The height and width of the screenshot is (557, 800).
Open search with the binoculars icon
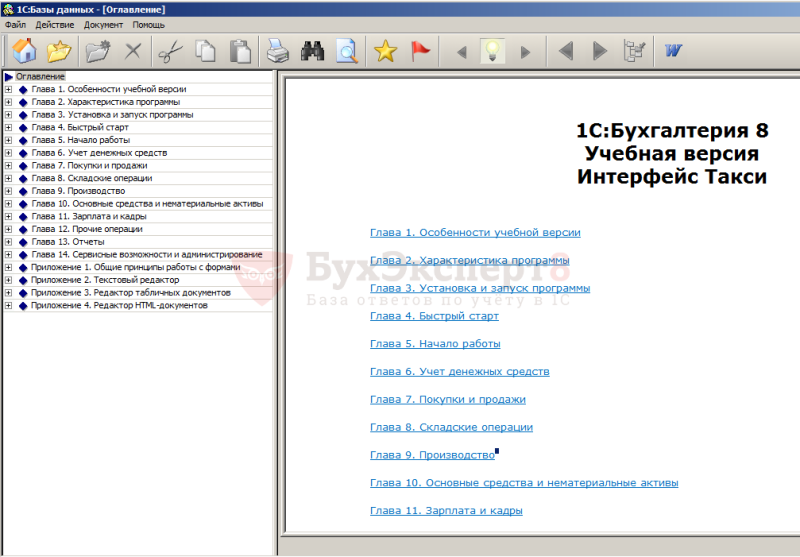click(x=312, y=50)
